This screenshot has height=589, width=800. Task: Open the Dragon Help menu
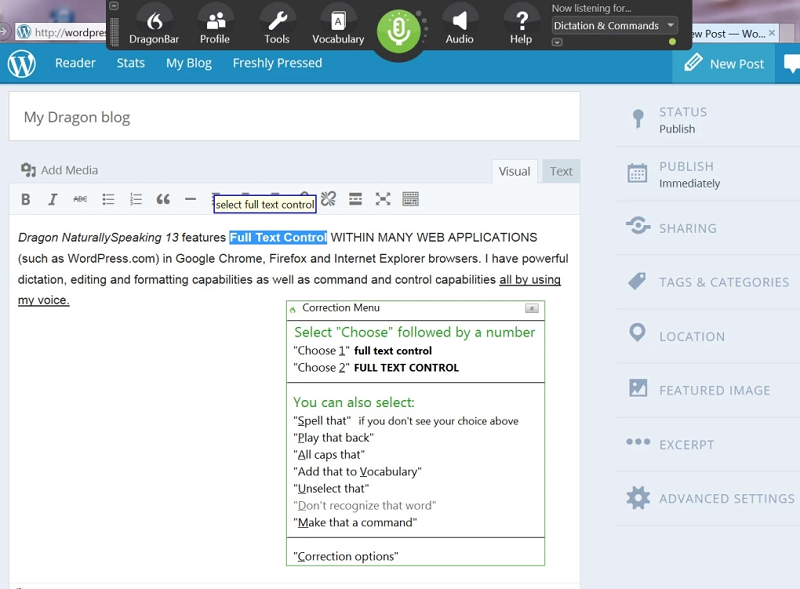(521, 26)
